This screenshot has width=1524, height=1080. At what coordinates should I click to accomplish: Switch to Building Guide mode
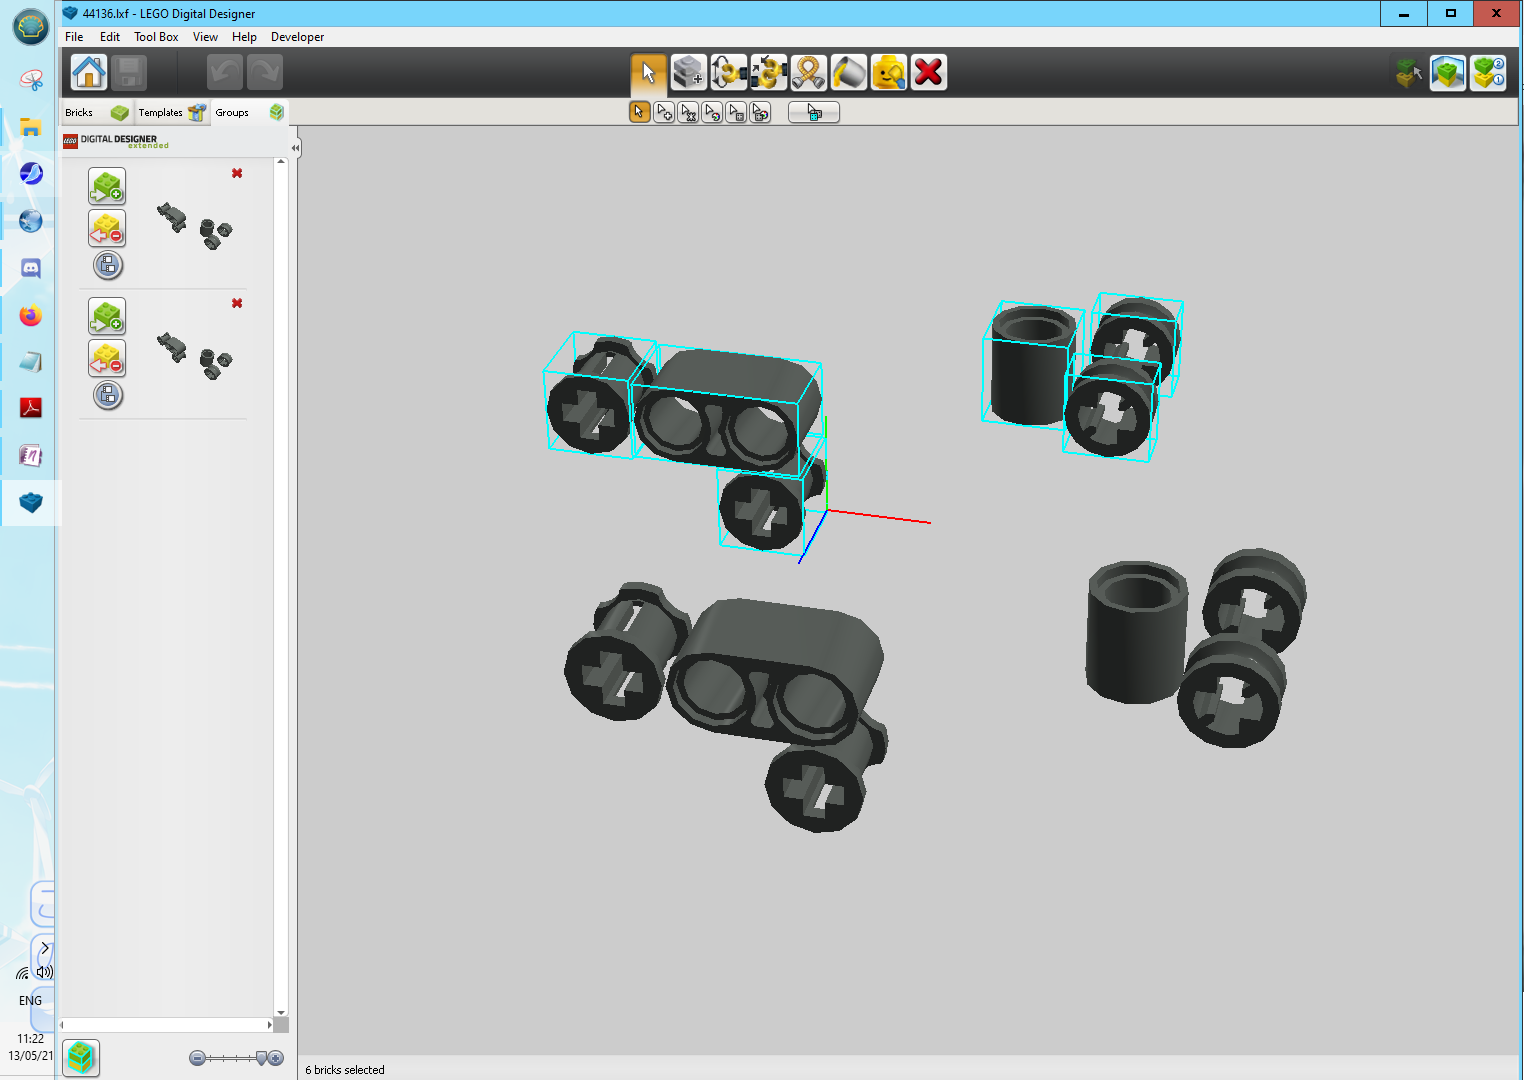(x=1488, y=72)
